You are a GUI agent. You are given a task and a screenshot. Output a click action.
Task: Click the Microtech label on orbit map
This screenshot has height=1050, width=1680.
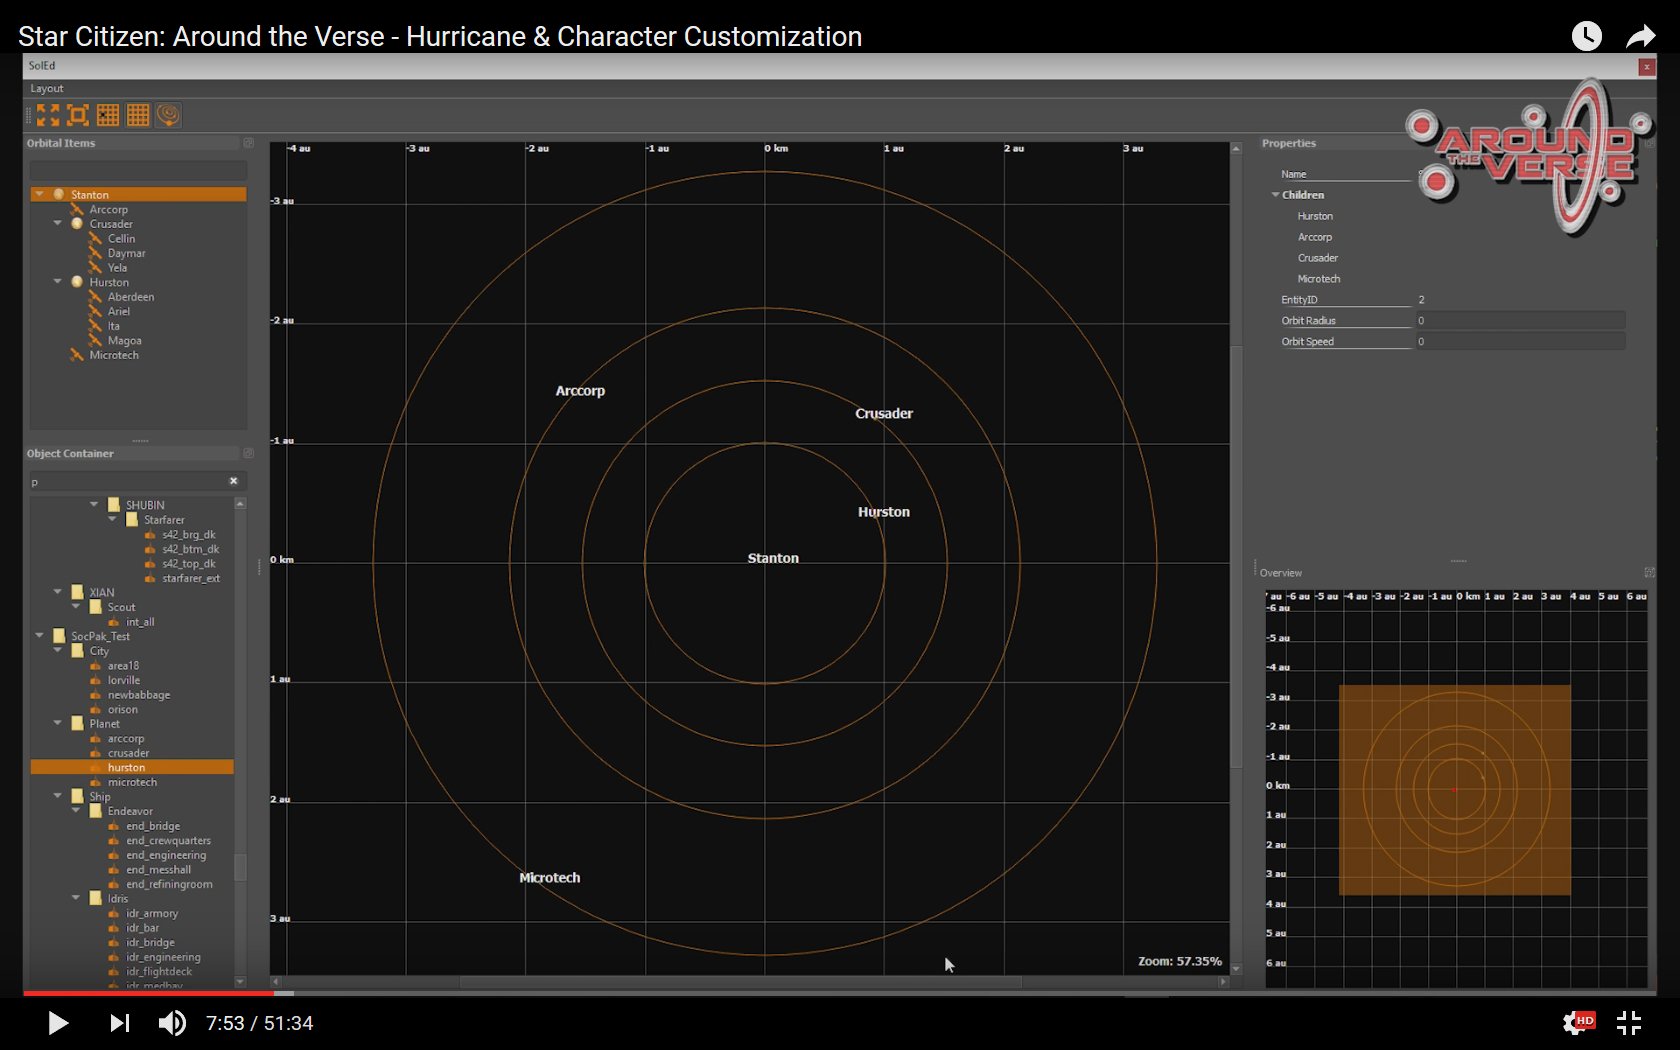(549, 878)
